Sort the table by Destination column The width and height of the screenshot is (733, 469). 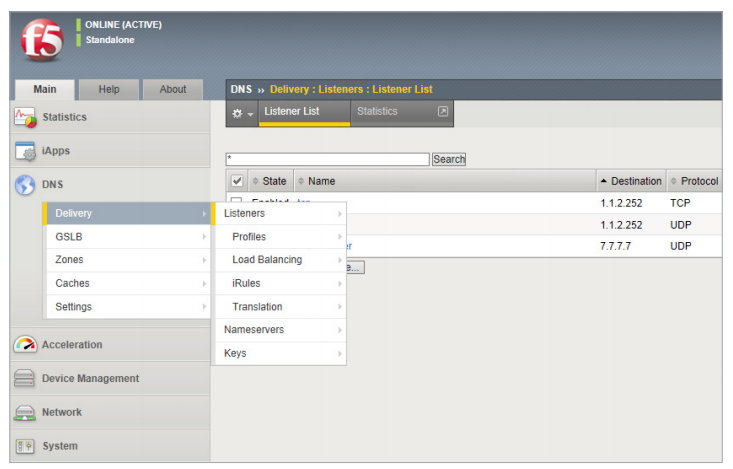coord(631,181)
